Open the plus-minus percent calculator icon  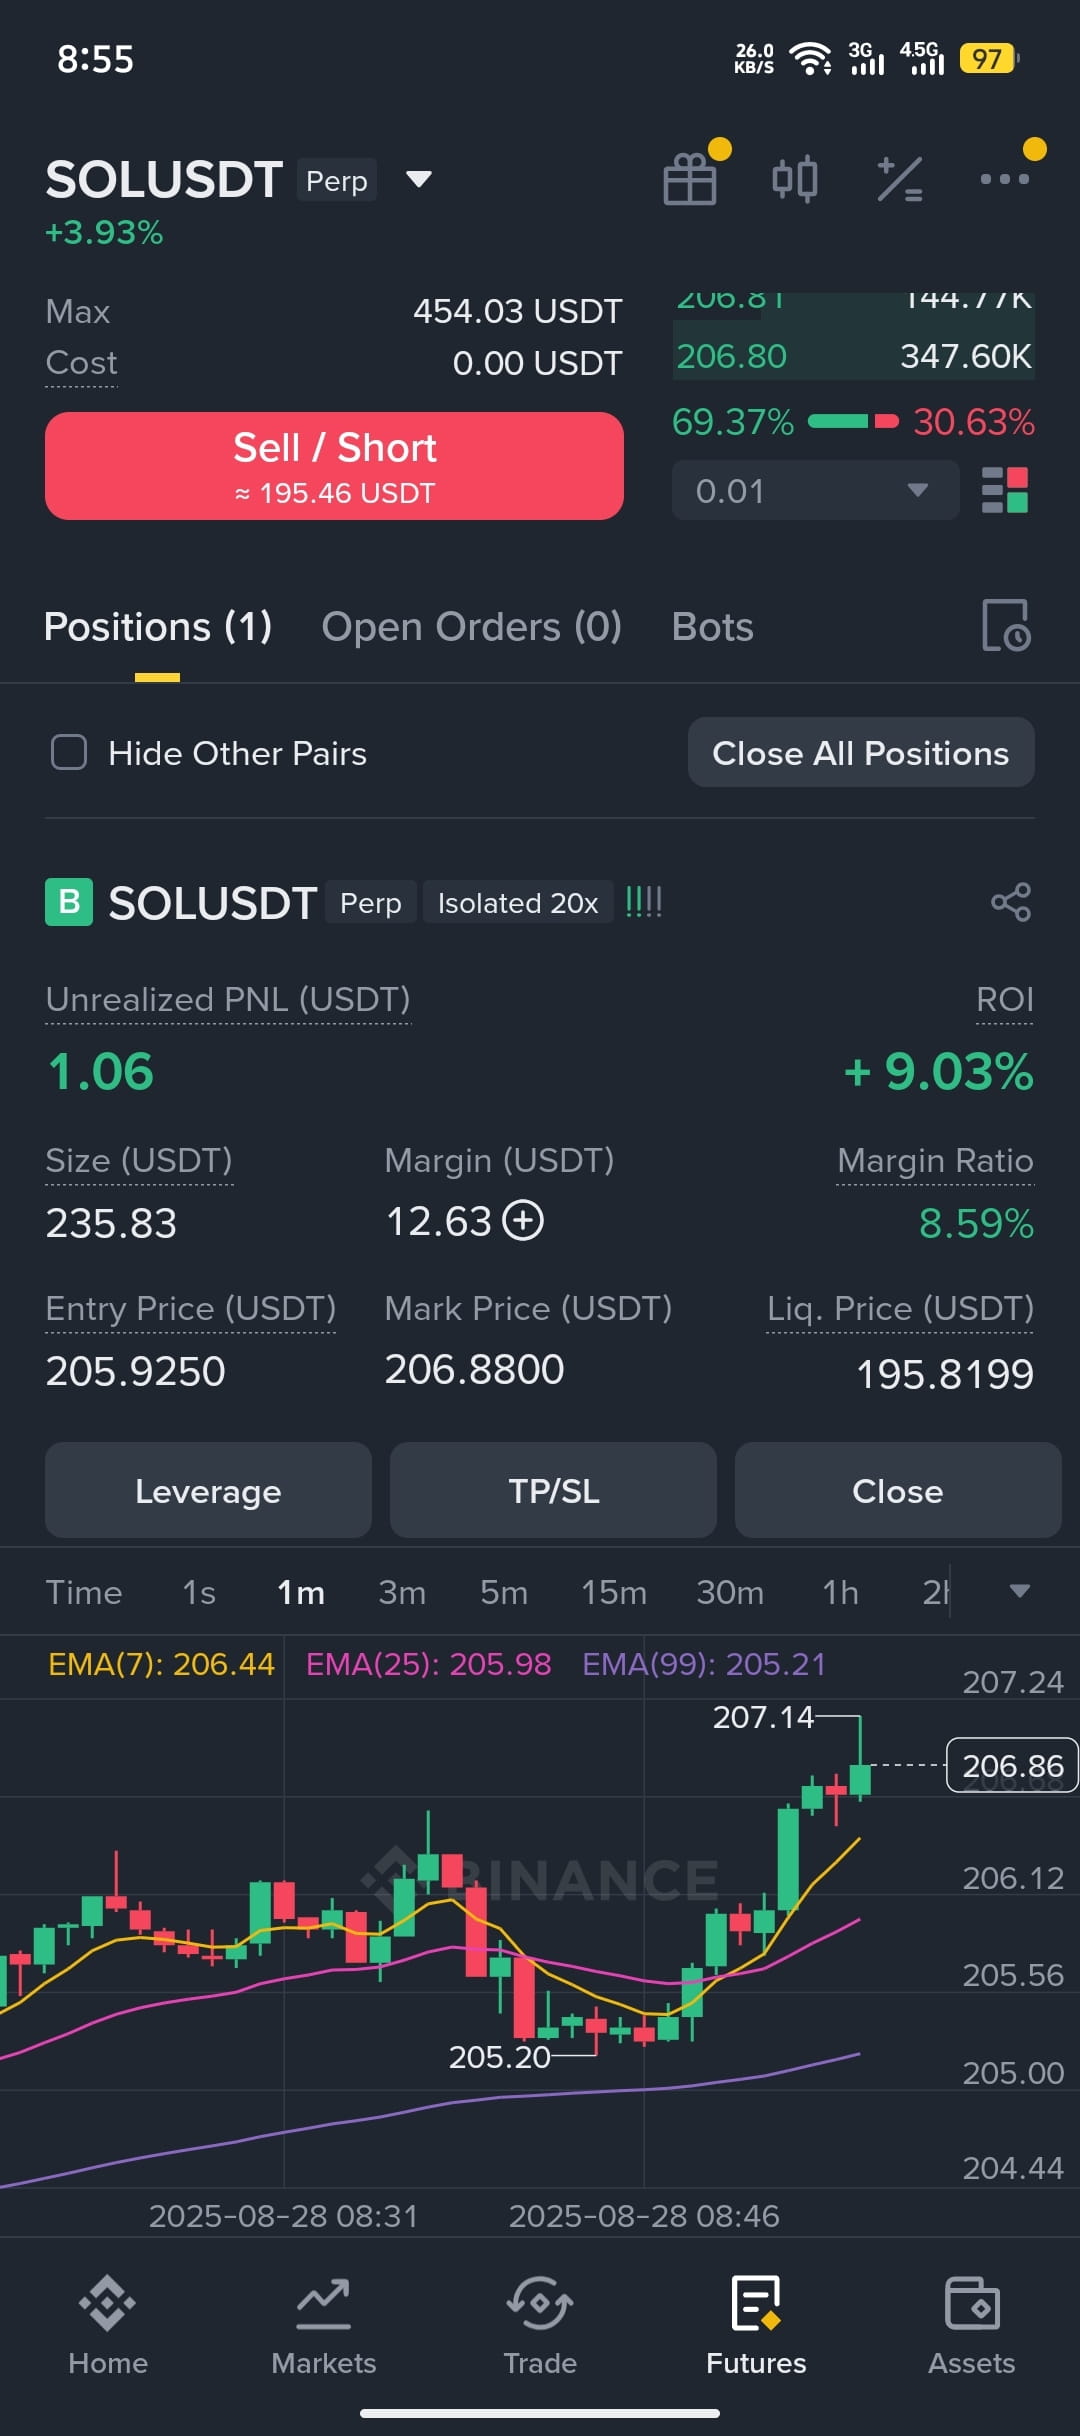(x=900, y=179)
